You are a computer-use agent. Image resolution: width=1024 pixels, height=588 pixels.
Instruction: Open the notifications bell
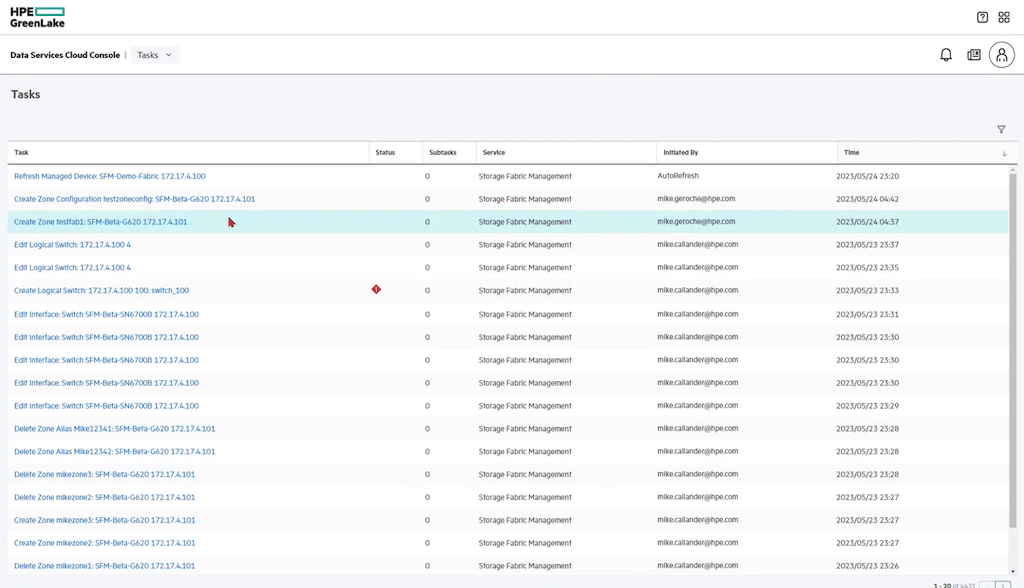pyautogui.click(x=946, y=55)
